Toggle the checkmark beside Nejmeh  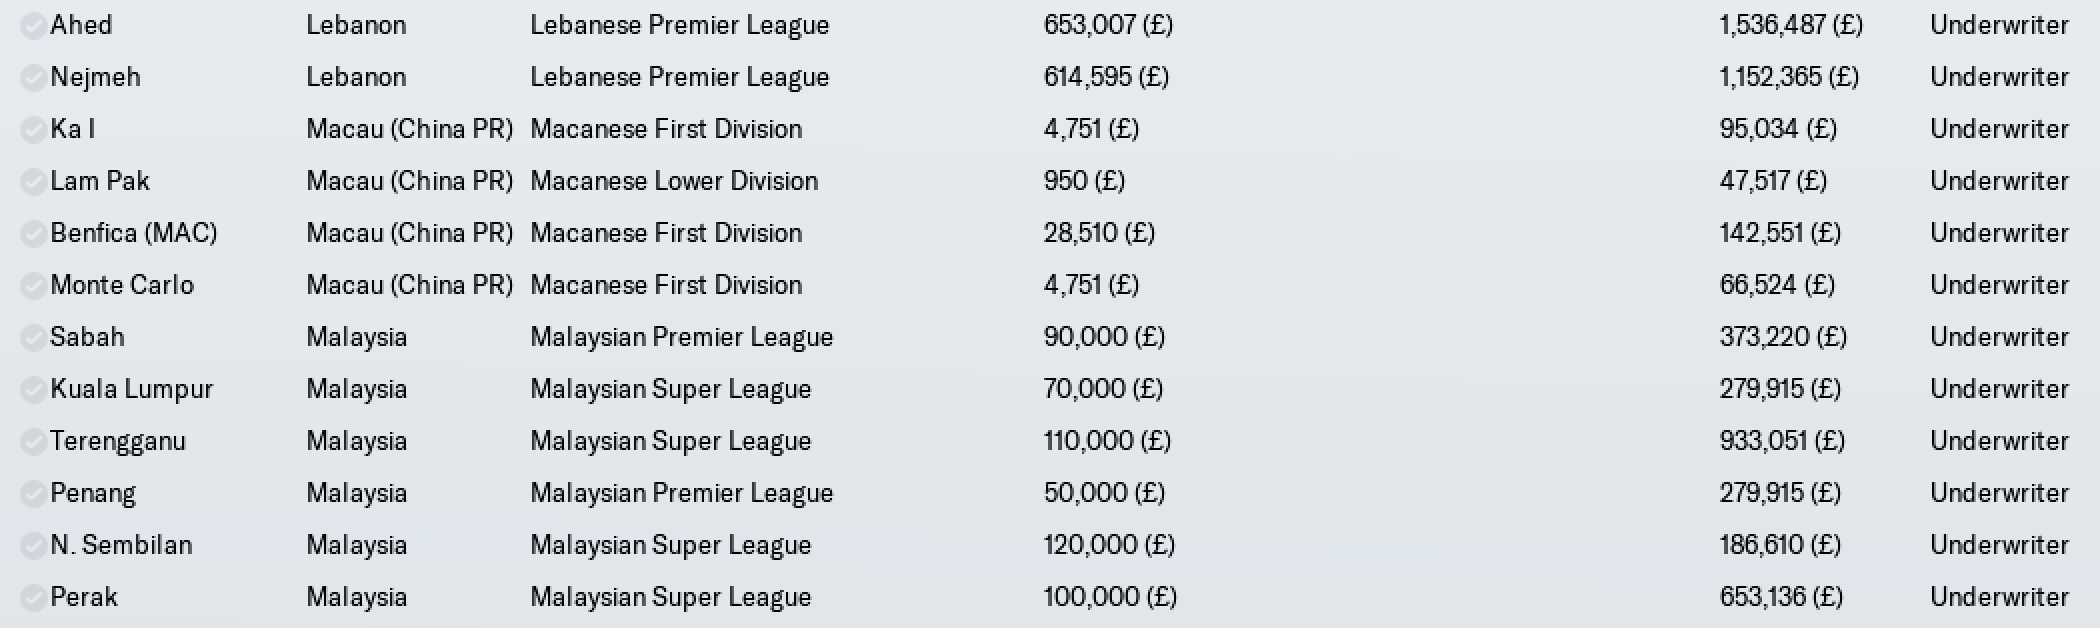[33, 77]
